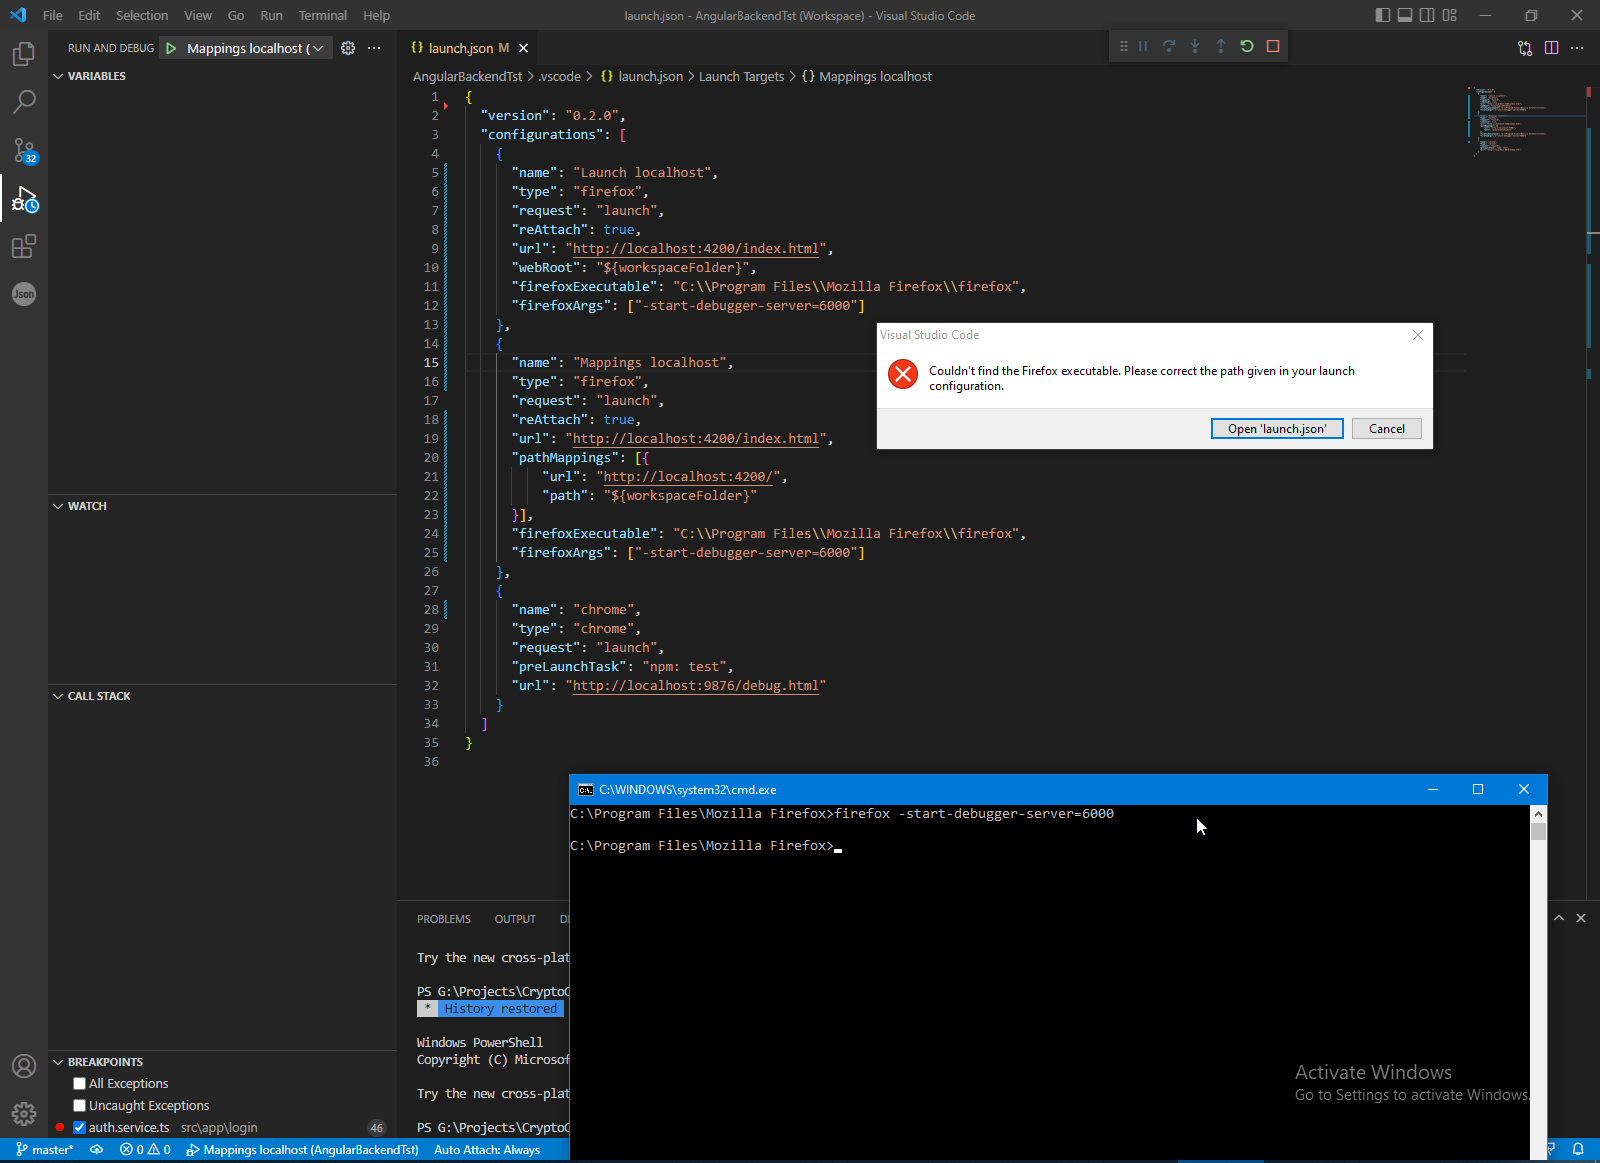Click the .vscode breadcrumb folder
Screen dimensions: 1600x1163
coord(559,77)
